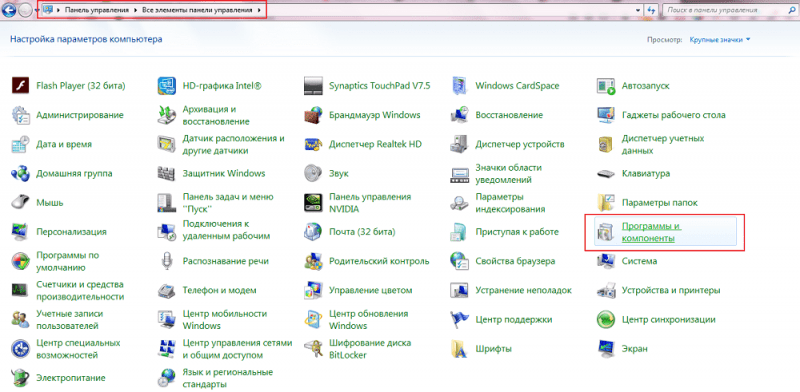Refresh the Control Panel view
Viewport: 800px width, 392px height.
[651, 10]
